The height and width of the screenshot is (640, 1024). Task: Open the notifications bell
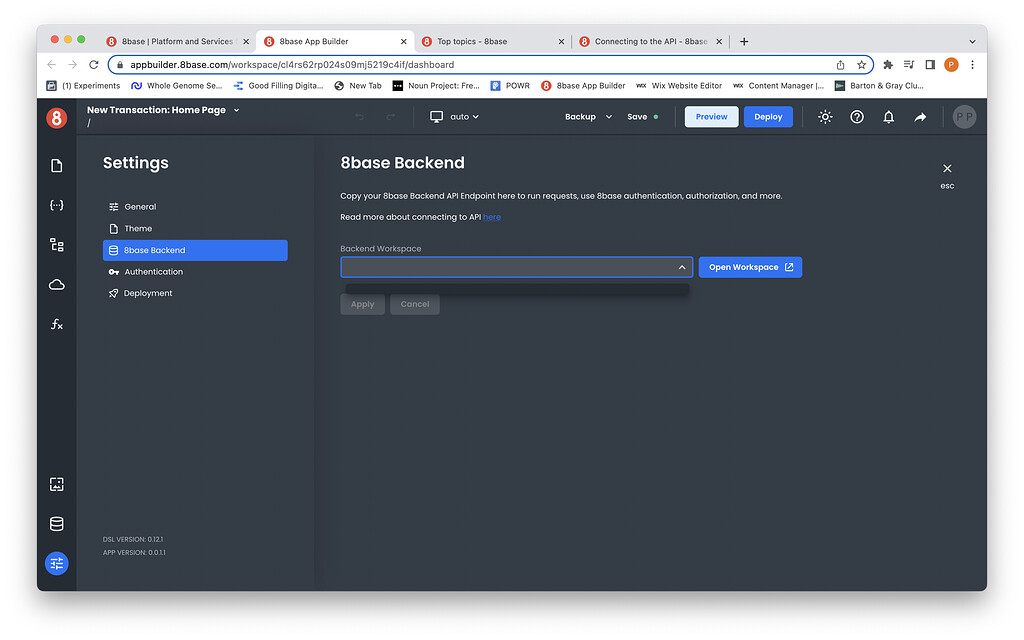coord(888,116)
